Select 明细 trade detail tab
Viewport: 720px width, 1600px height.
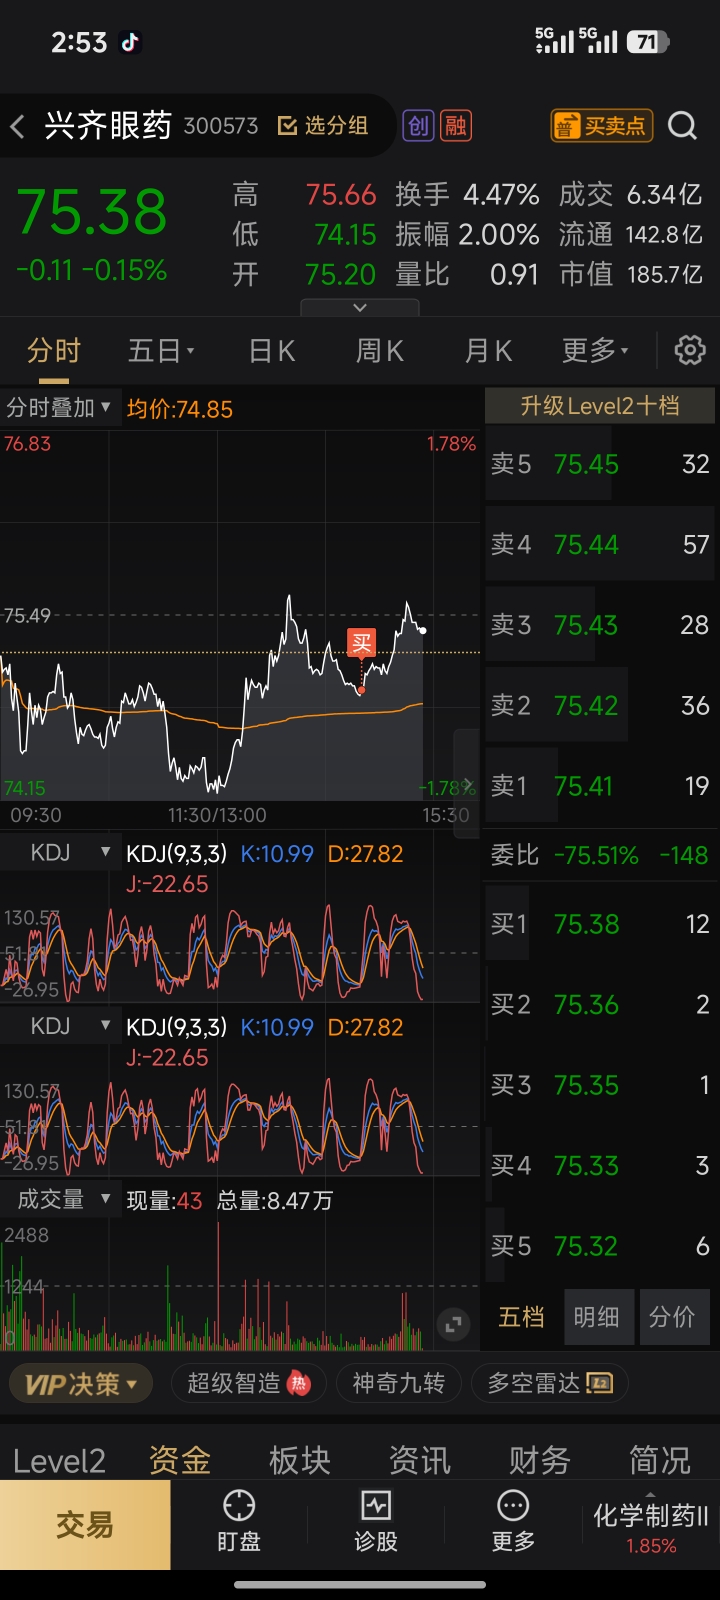(x=597, y=1317)
